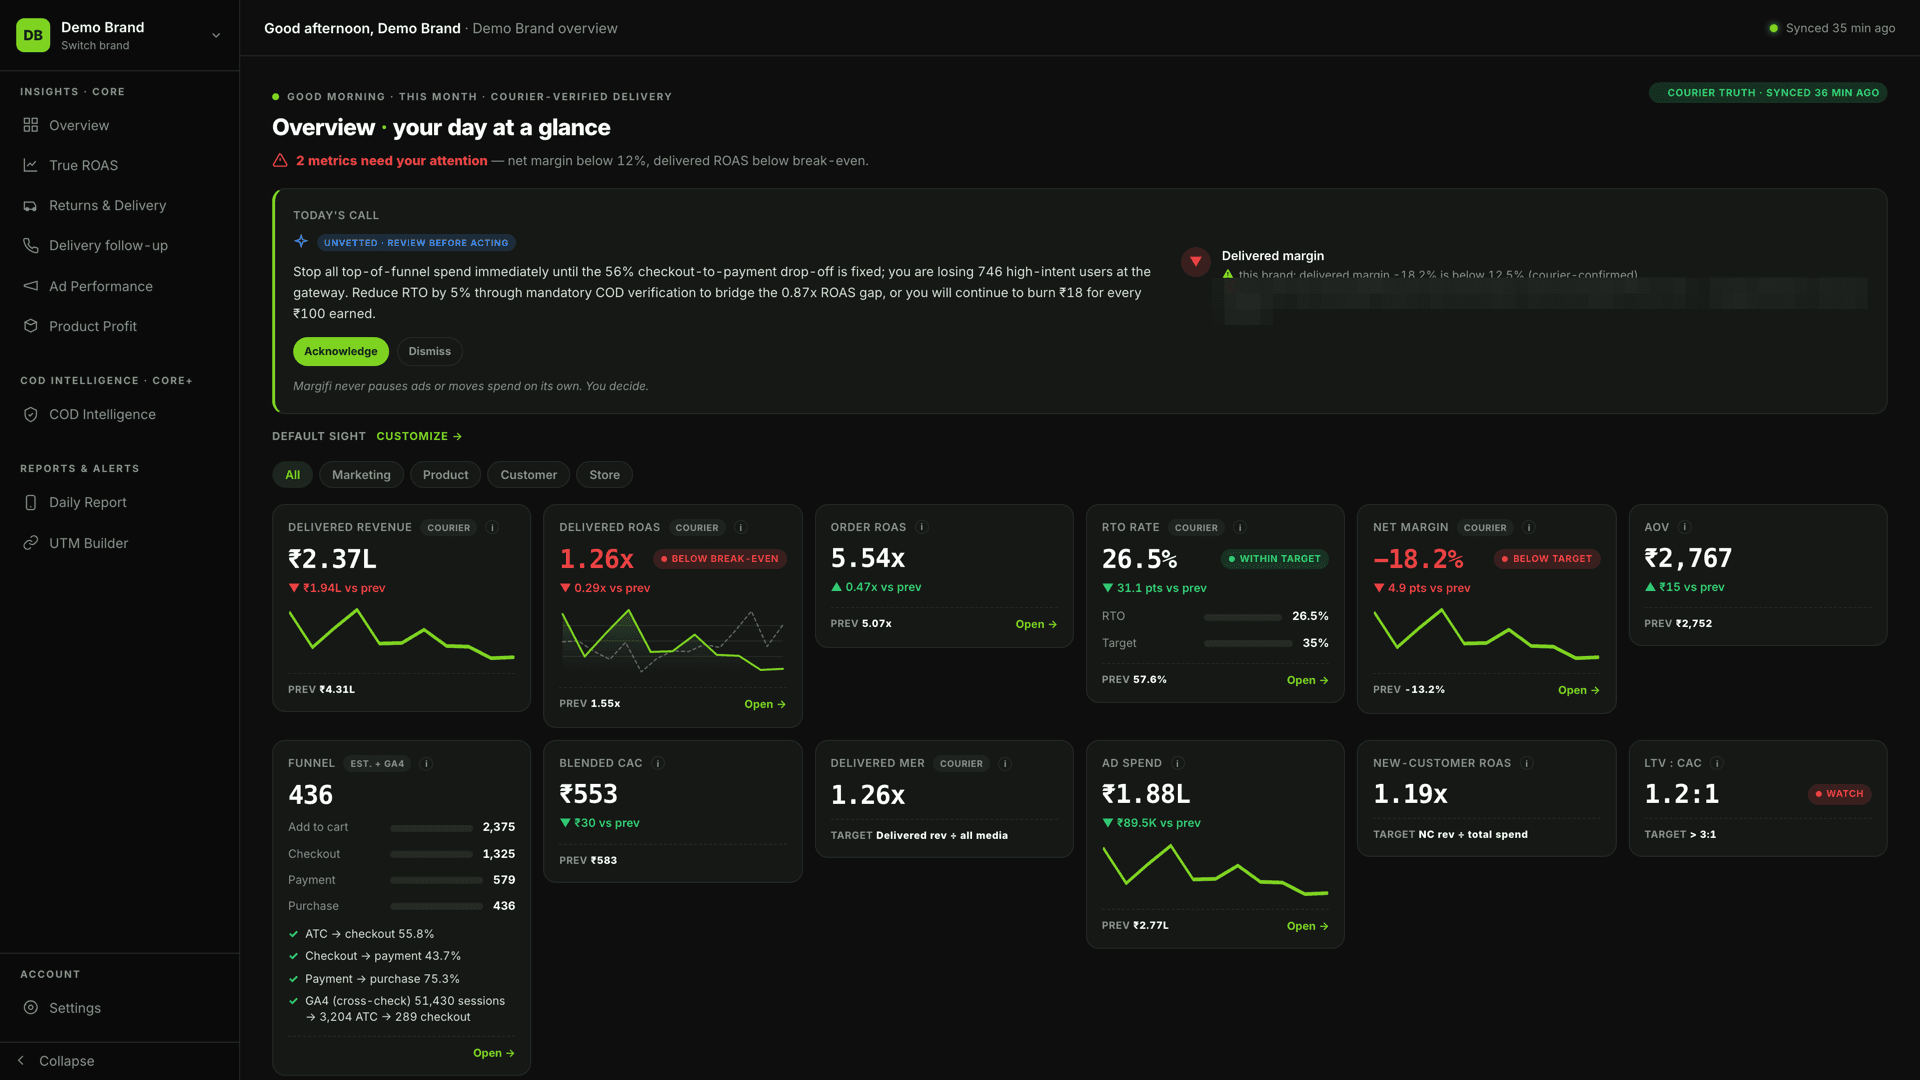
Task: Click the info icon on Ad Spend card
Action: (1178, 763)
